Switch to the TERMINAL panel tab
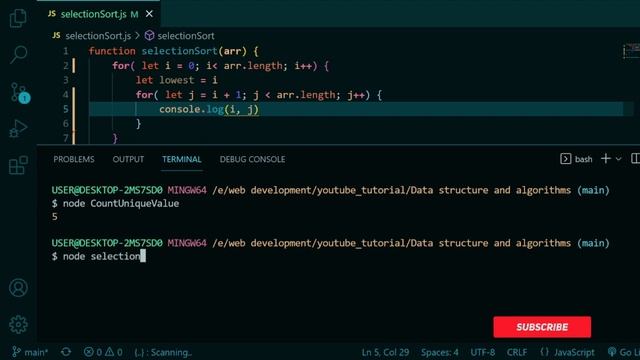This screenshot has width=640, height=360. point(182,159)
